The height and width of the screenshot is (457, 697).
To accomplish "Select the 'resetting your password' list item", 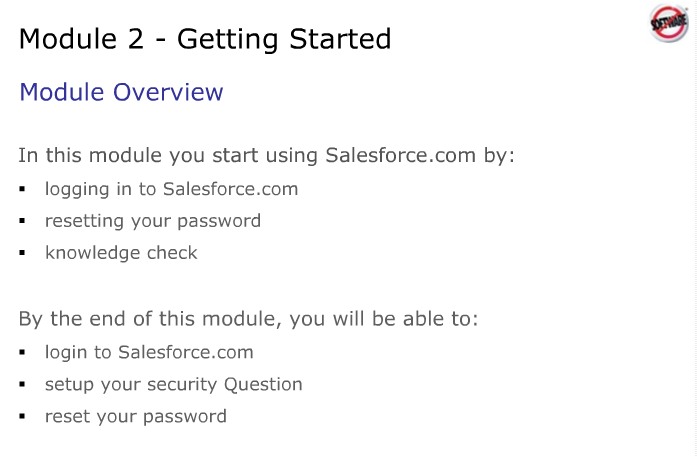I will (152, 221).
